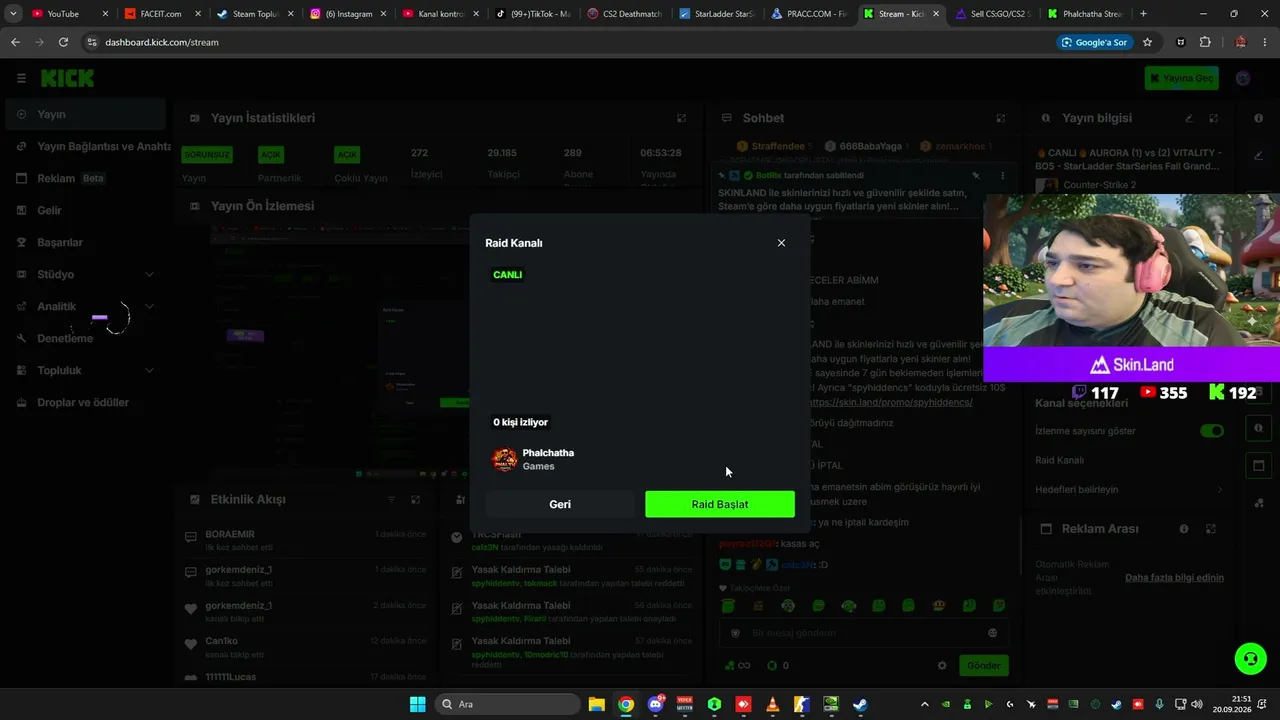Expand the Reklam Arası panel fullscreen

click(x=1211, y=529)
